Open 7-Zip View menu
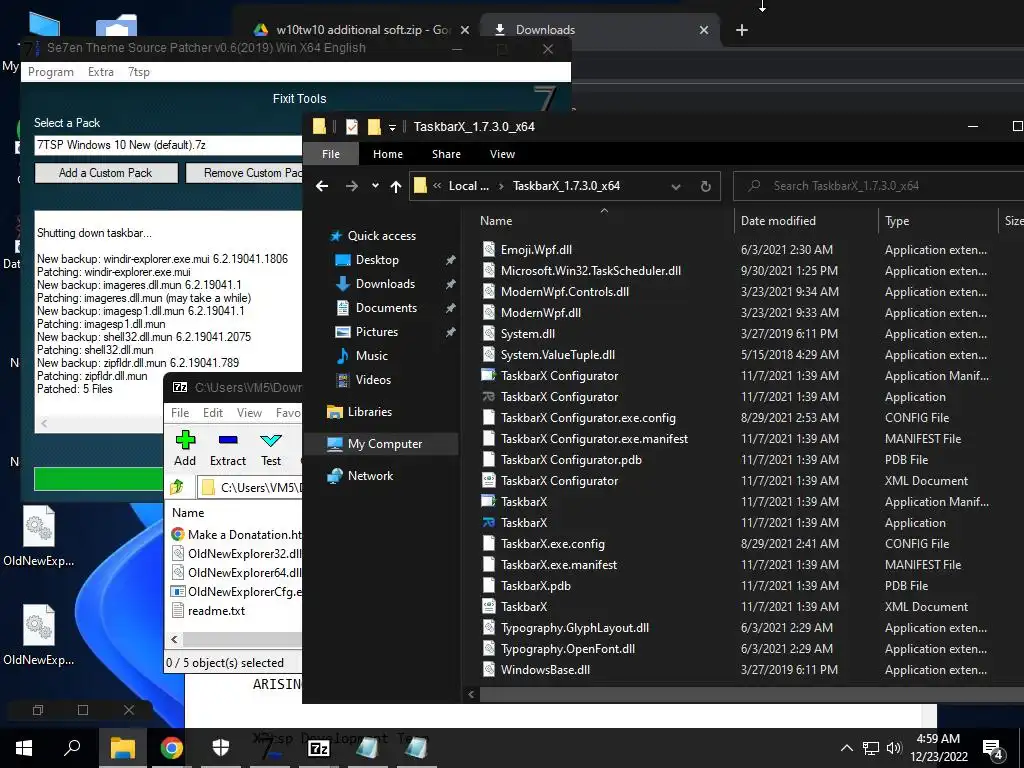1024x768 pixels. [x=249, y=413]
